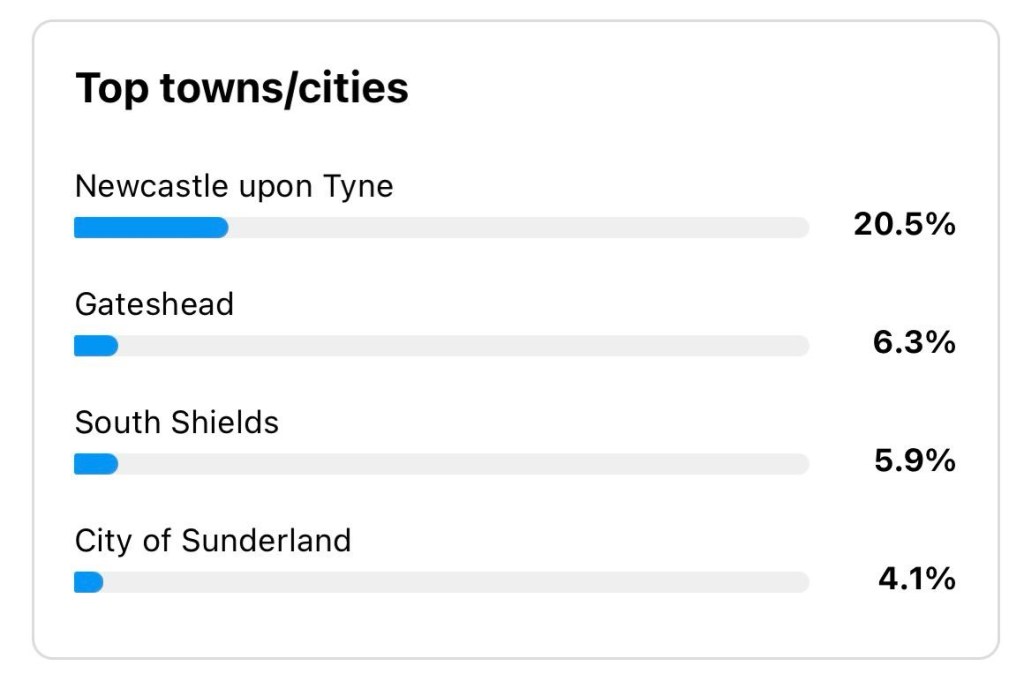
Task: Click the 20.5% percentage value
Action: (x=904, y=225)
